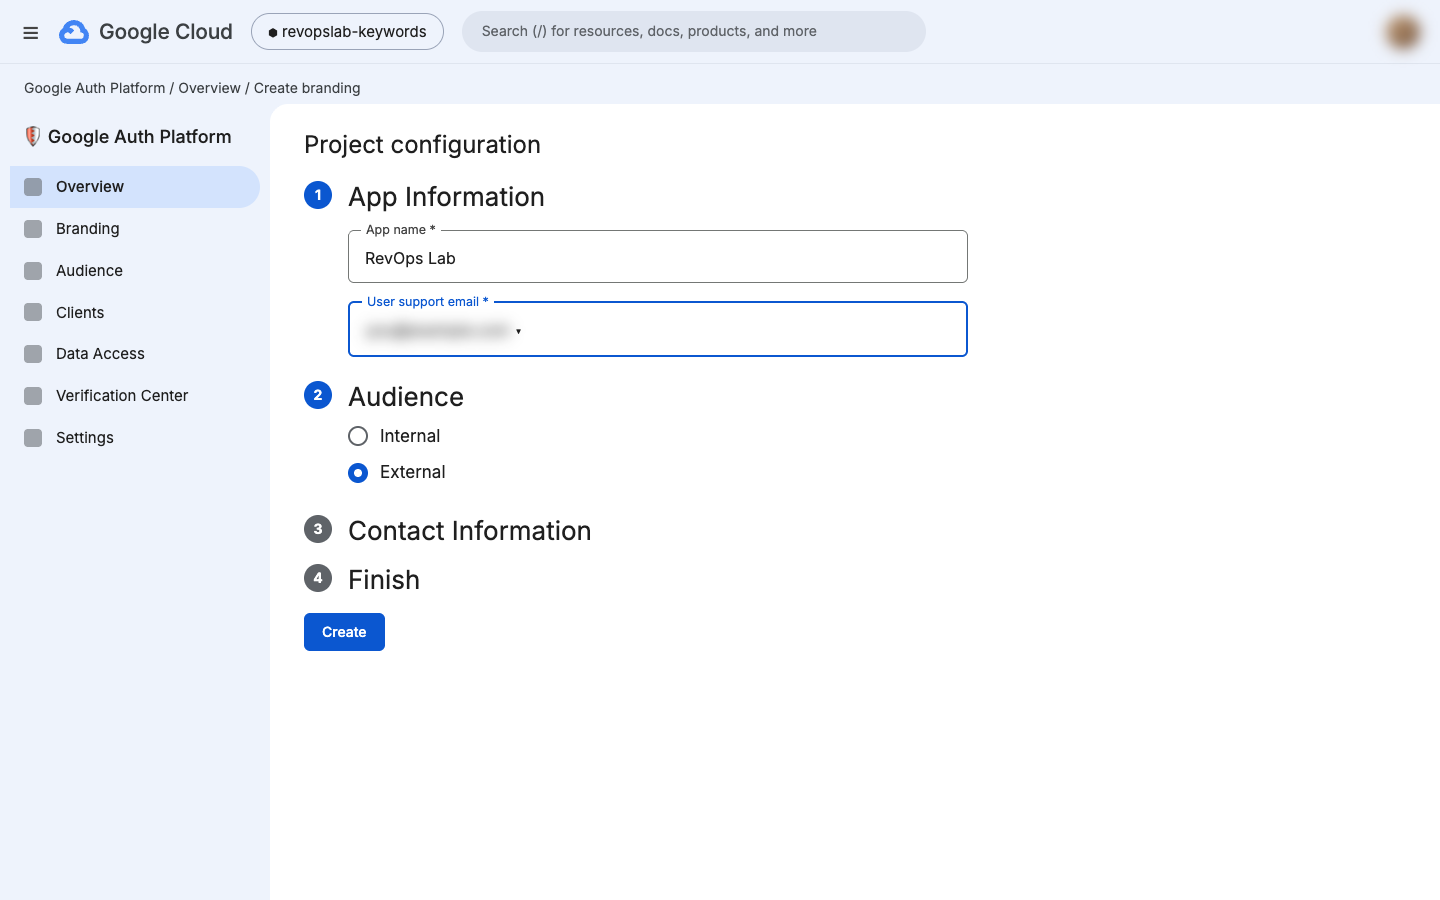Click the Clients sidebar icon
The height and width of the screenshot is (900, 1440).
(x=33, y=313)
